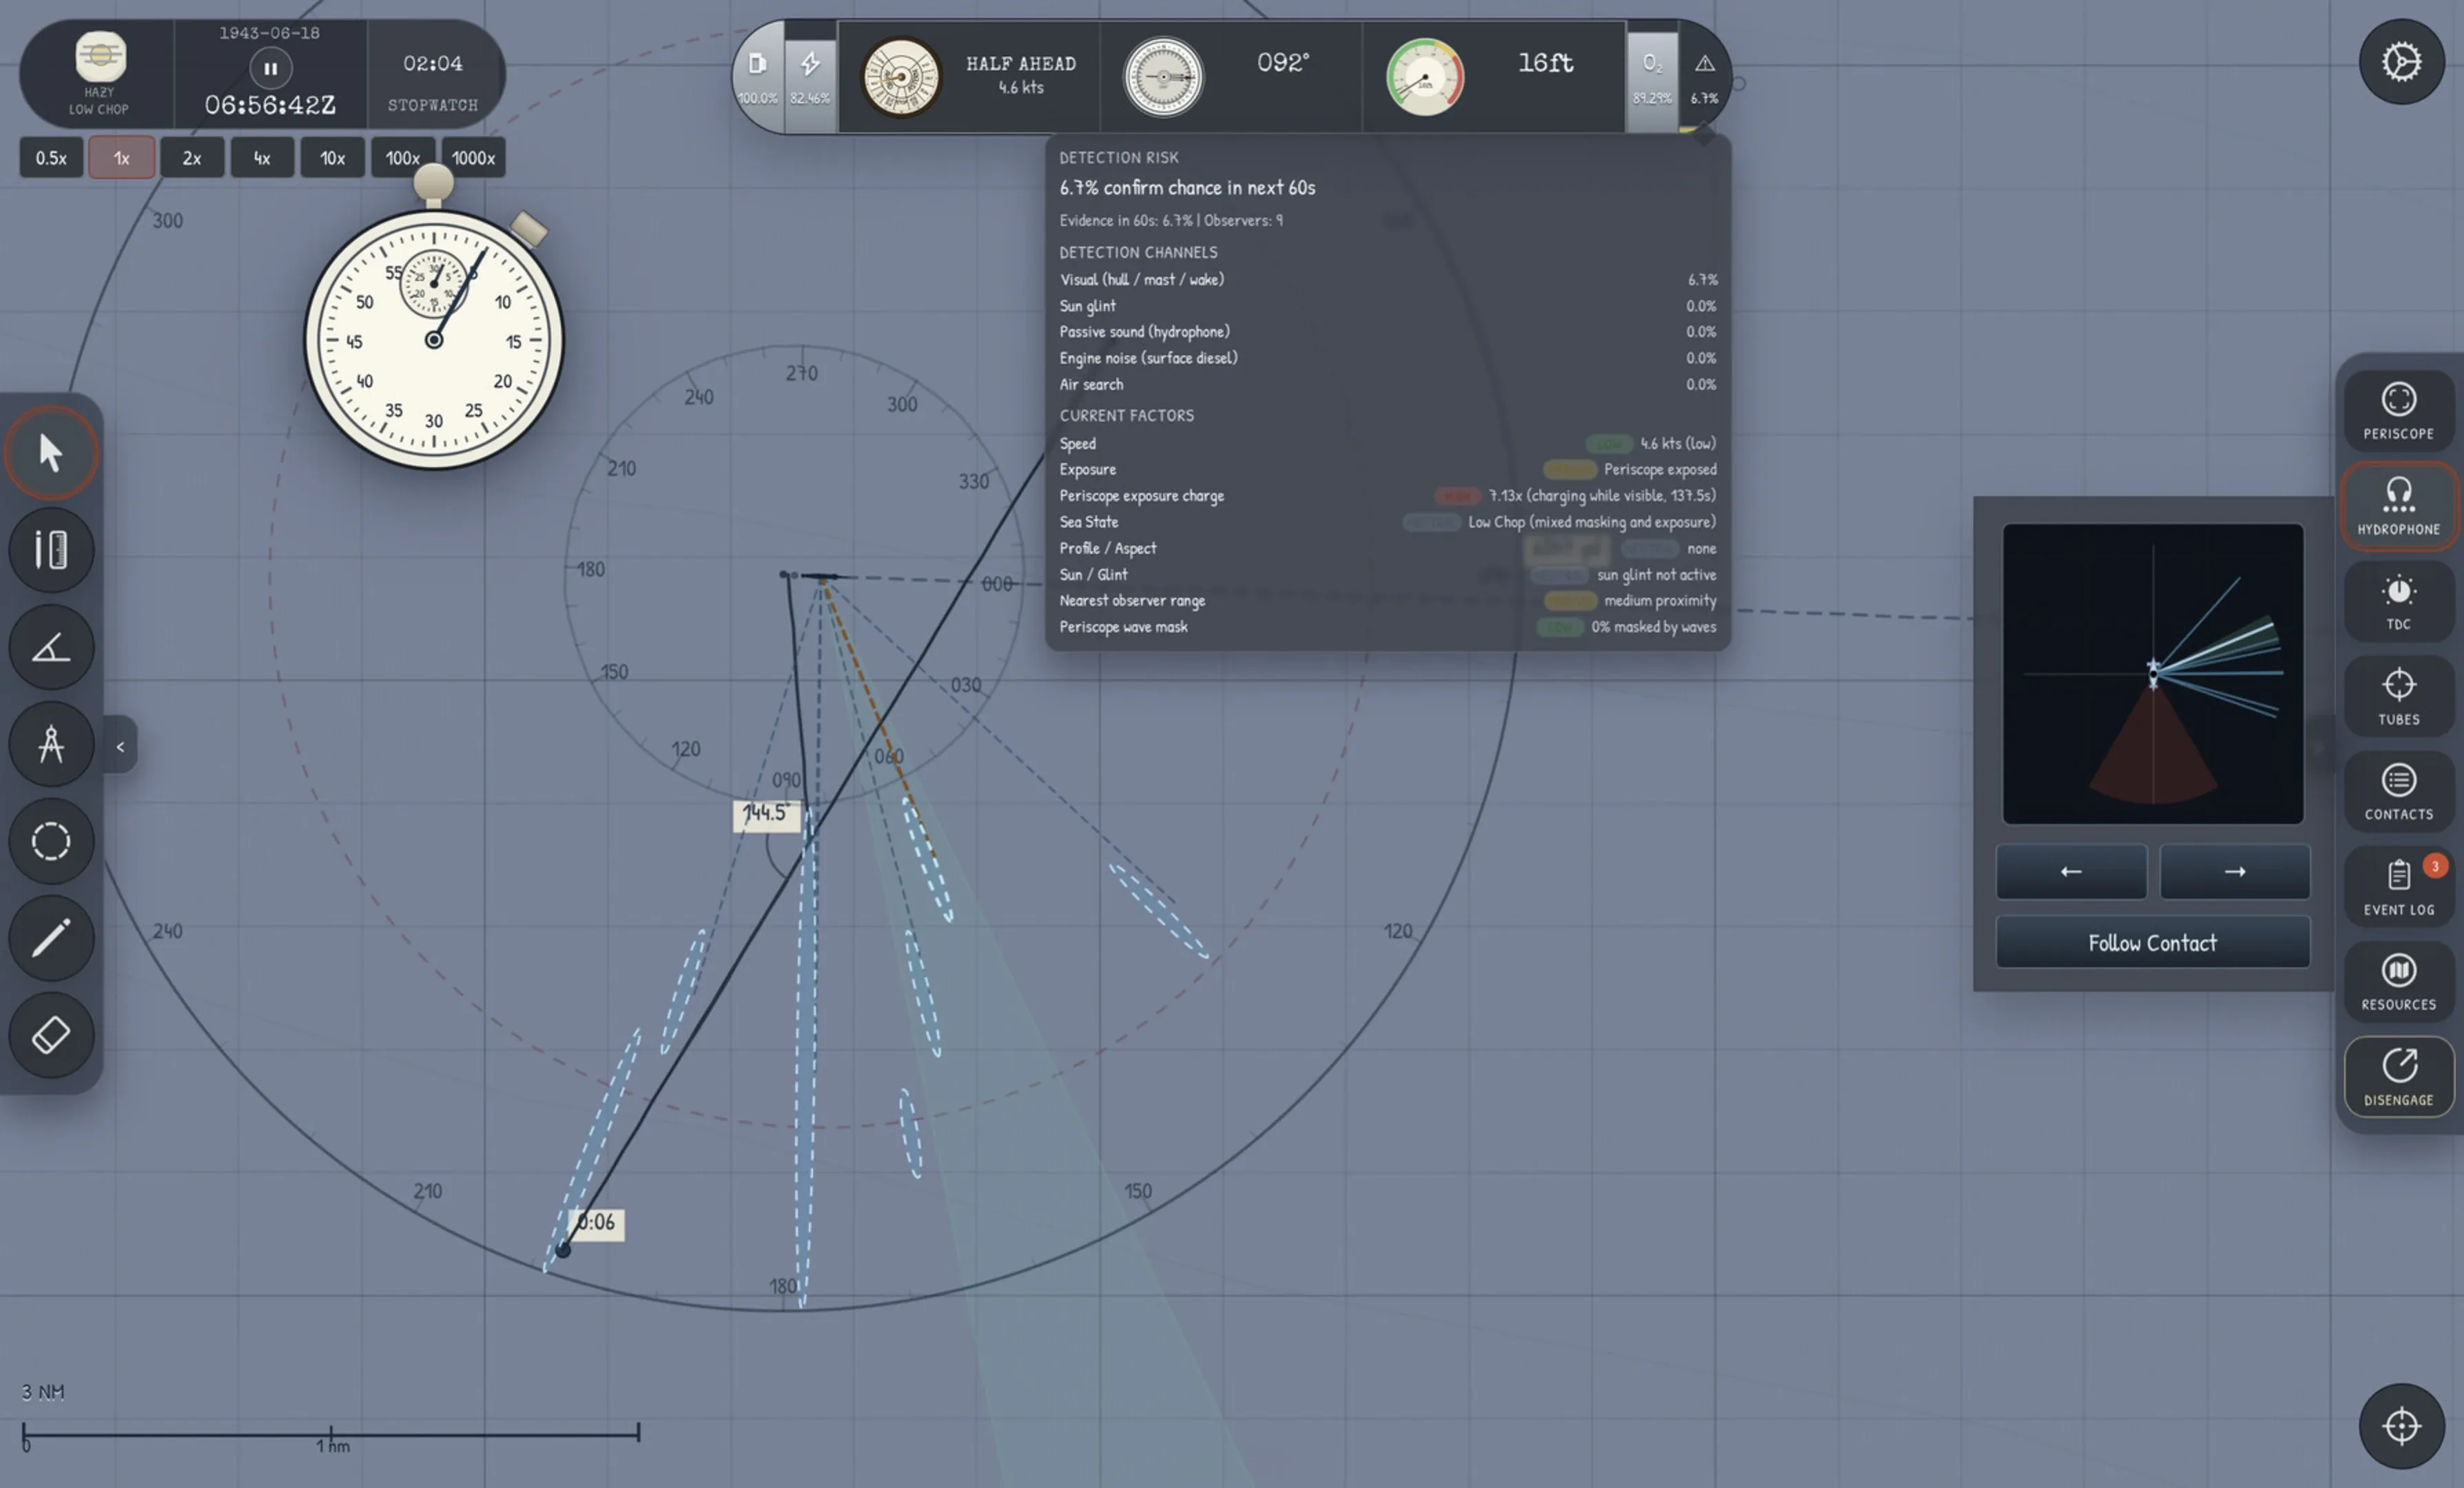This screenshot has height=1488, width=2464.
Task: Select the compass divider tool
Action: click(51, 743)
